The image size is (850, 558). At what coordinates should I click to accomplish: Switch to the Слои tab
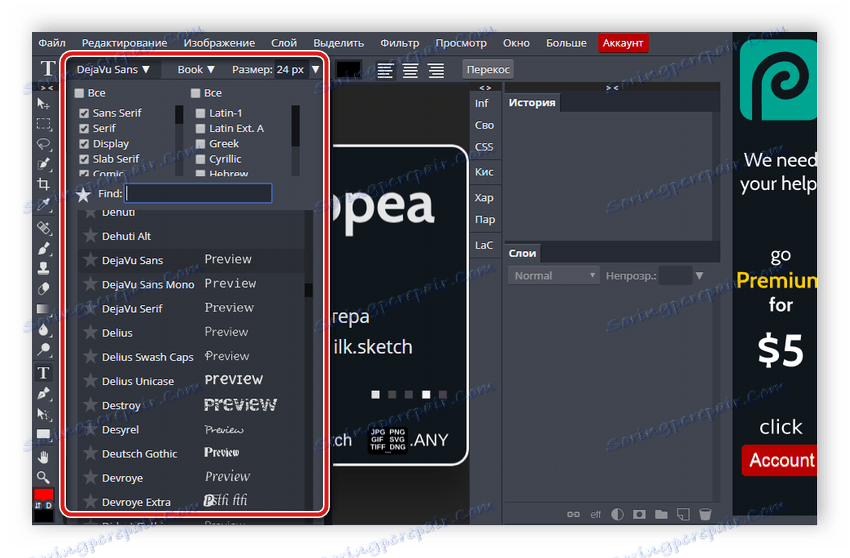click(x=522, y=253)
